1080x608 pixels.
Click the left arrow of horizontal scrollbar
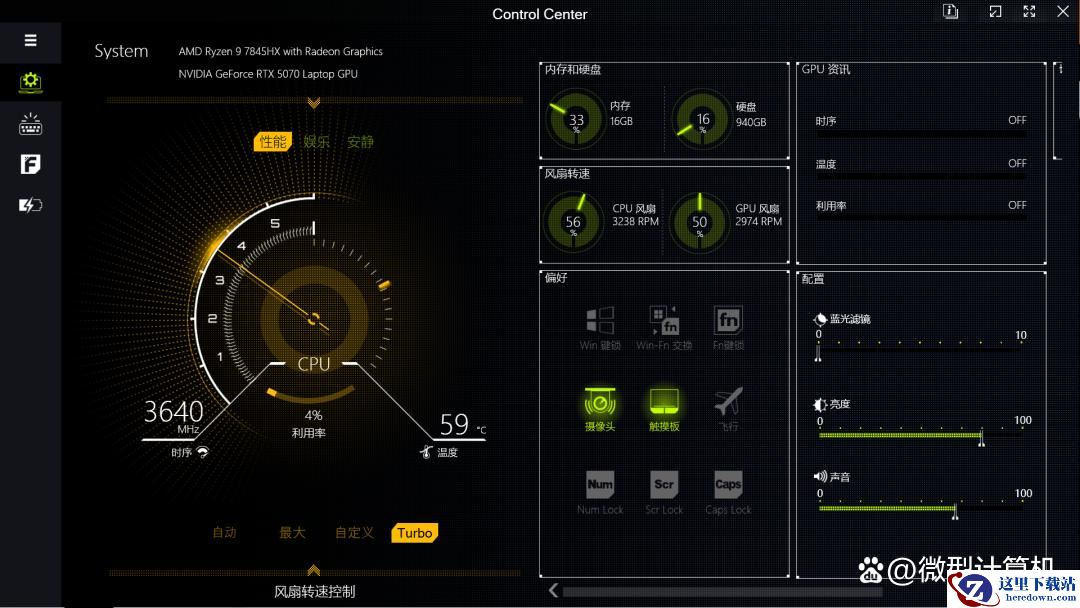(553, 590)
